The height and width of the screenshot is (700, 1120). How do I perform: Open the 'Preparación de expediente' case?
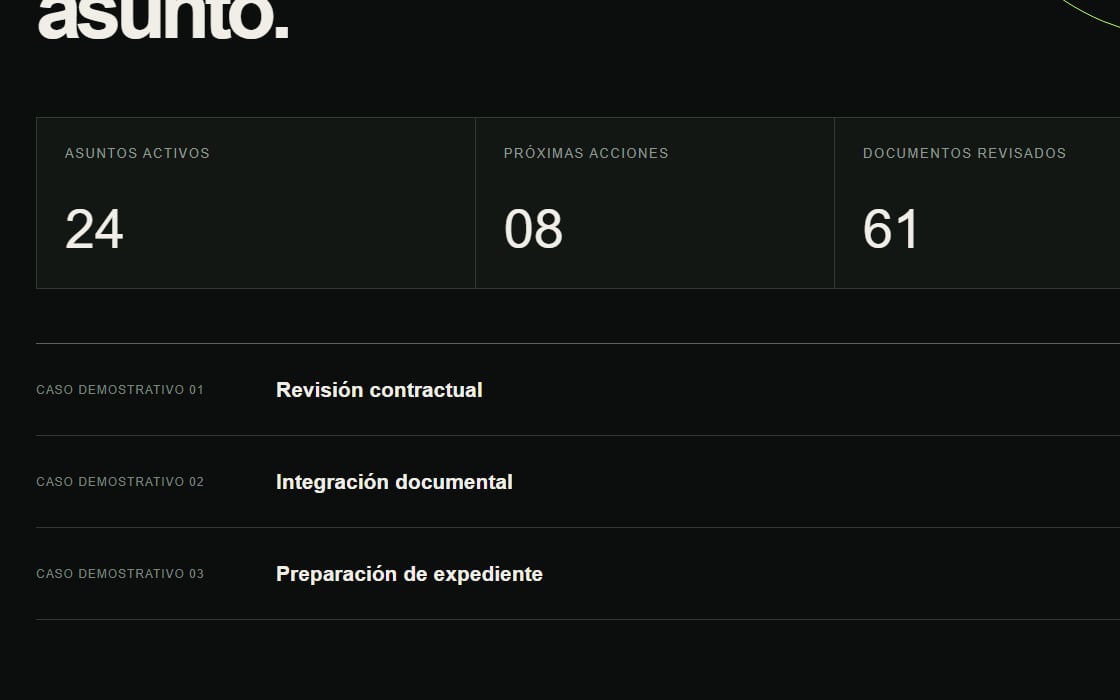[409, 574]
